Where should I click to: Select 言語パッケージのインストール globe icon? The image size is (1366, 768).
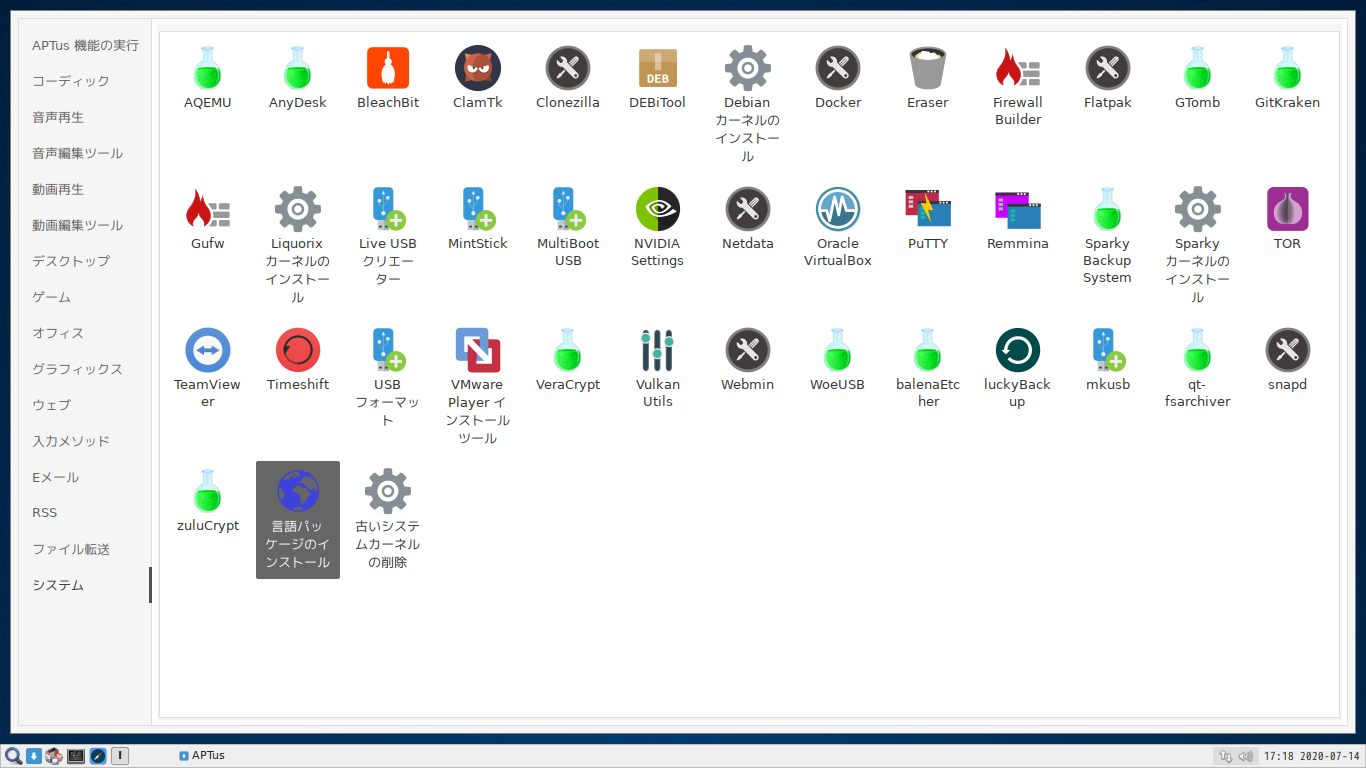tap(298, 491)
